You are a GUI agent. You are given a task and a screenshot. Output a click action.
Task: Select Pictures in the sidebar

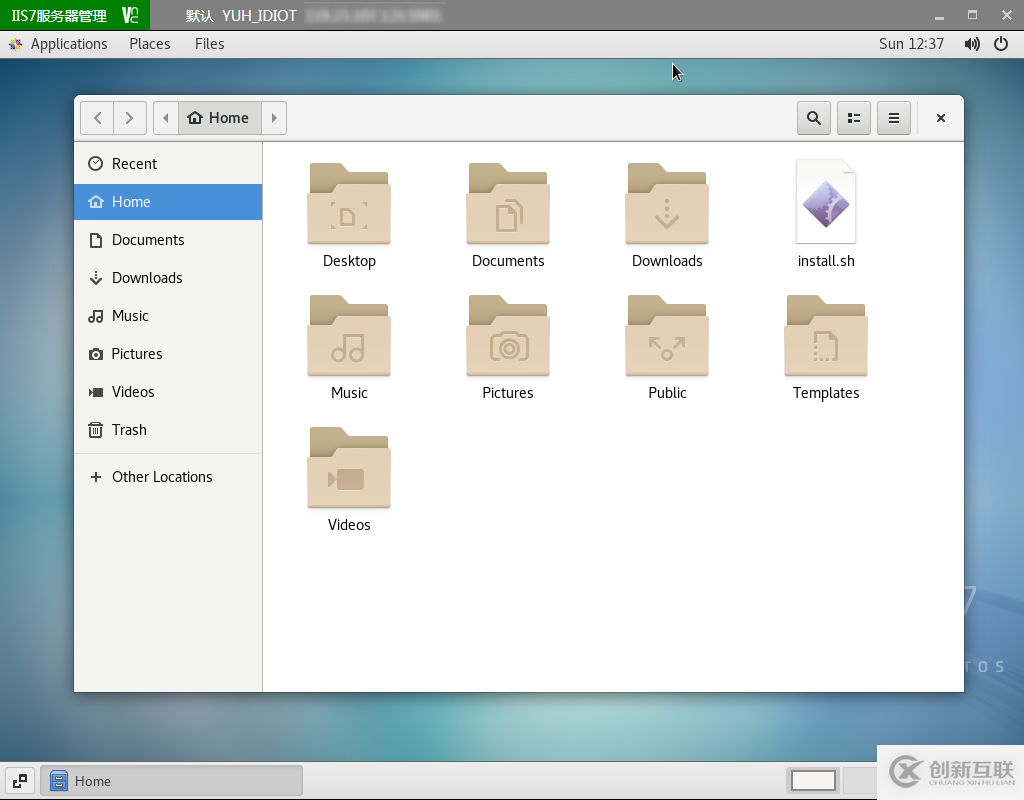[x=168, y=354]
